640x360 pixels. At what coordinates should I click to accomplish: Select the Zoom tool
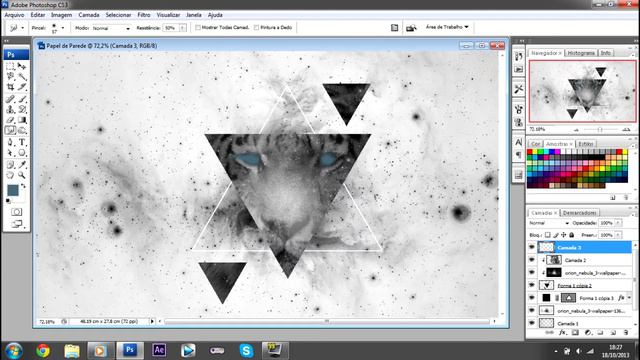pyautogui.click(x=22, y=176)
